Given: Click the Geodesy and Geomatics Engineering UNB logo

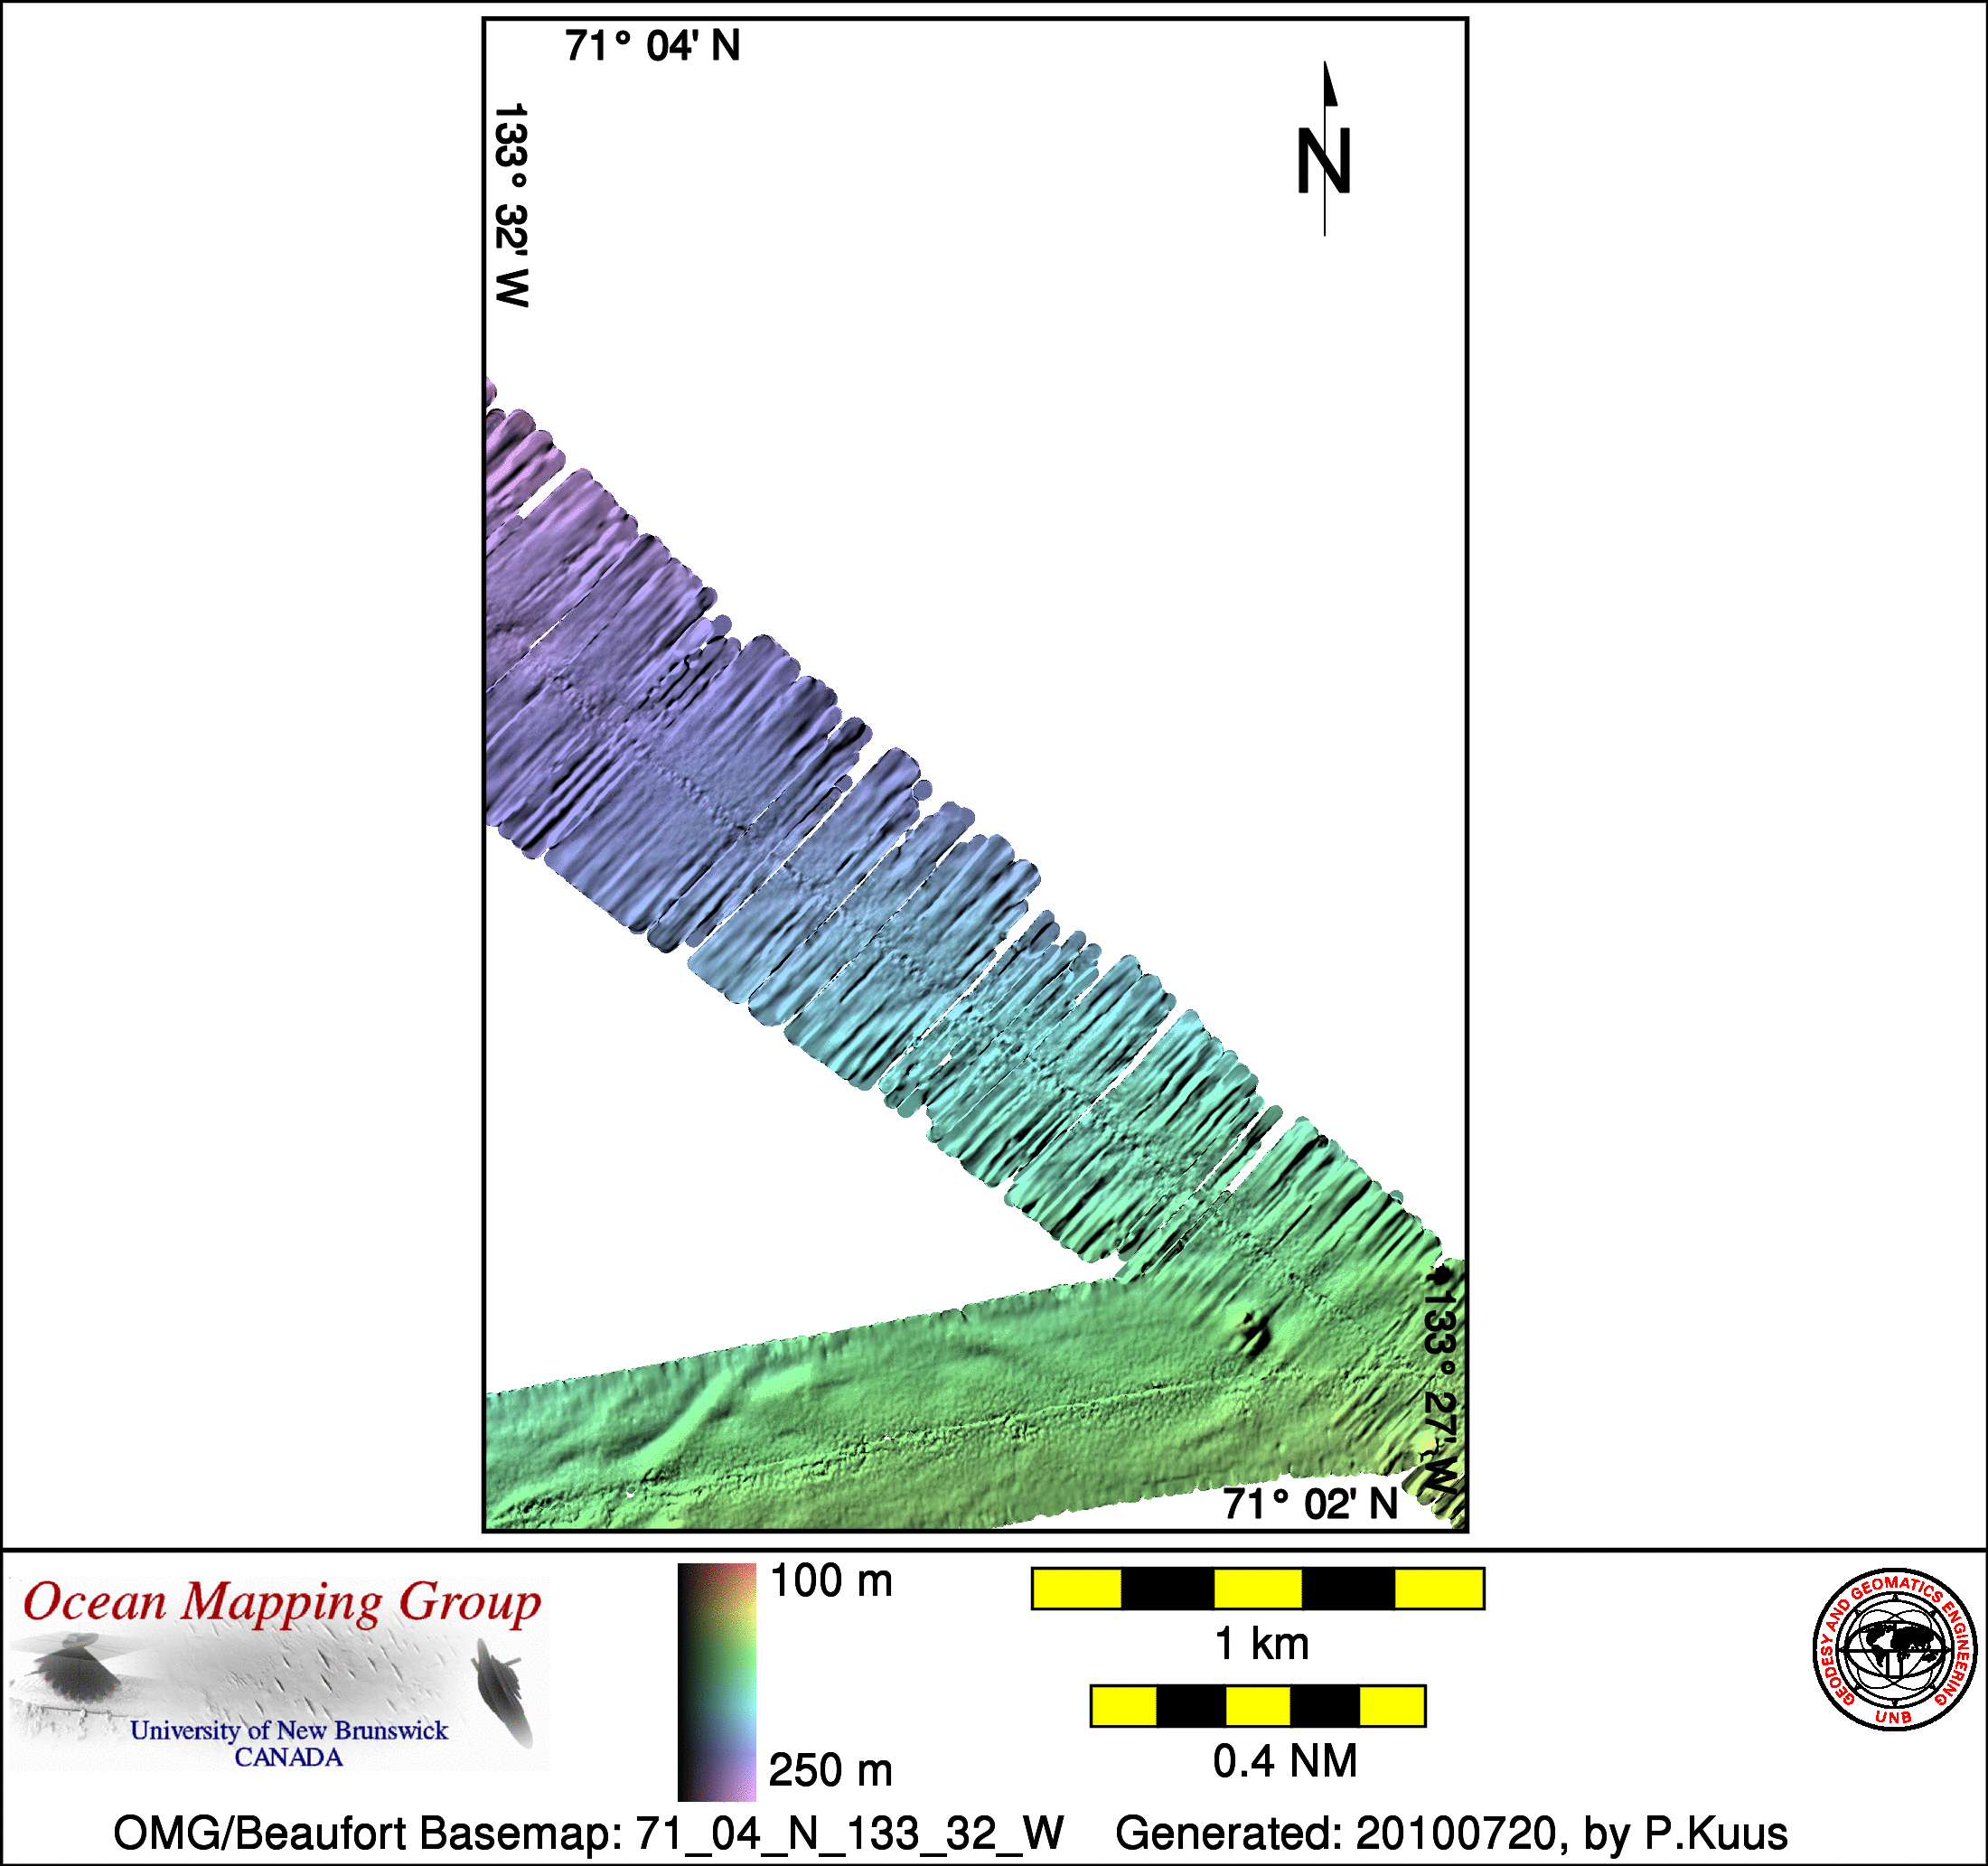Looking at the screenshot, I should (x=1894, y=1649).
